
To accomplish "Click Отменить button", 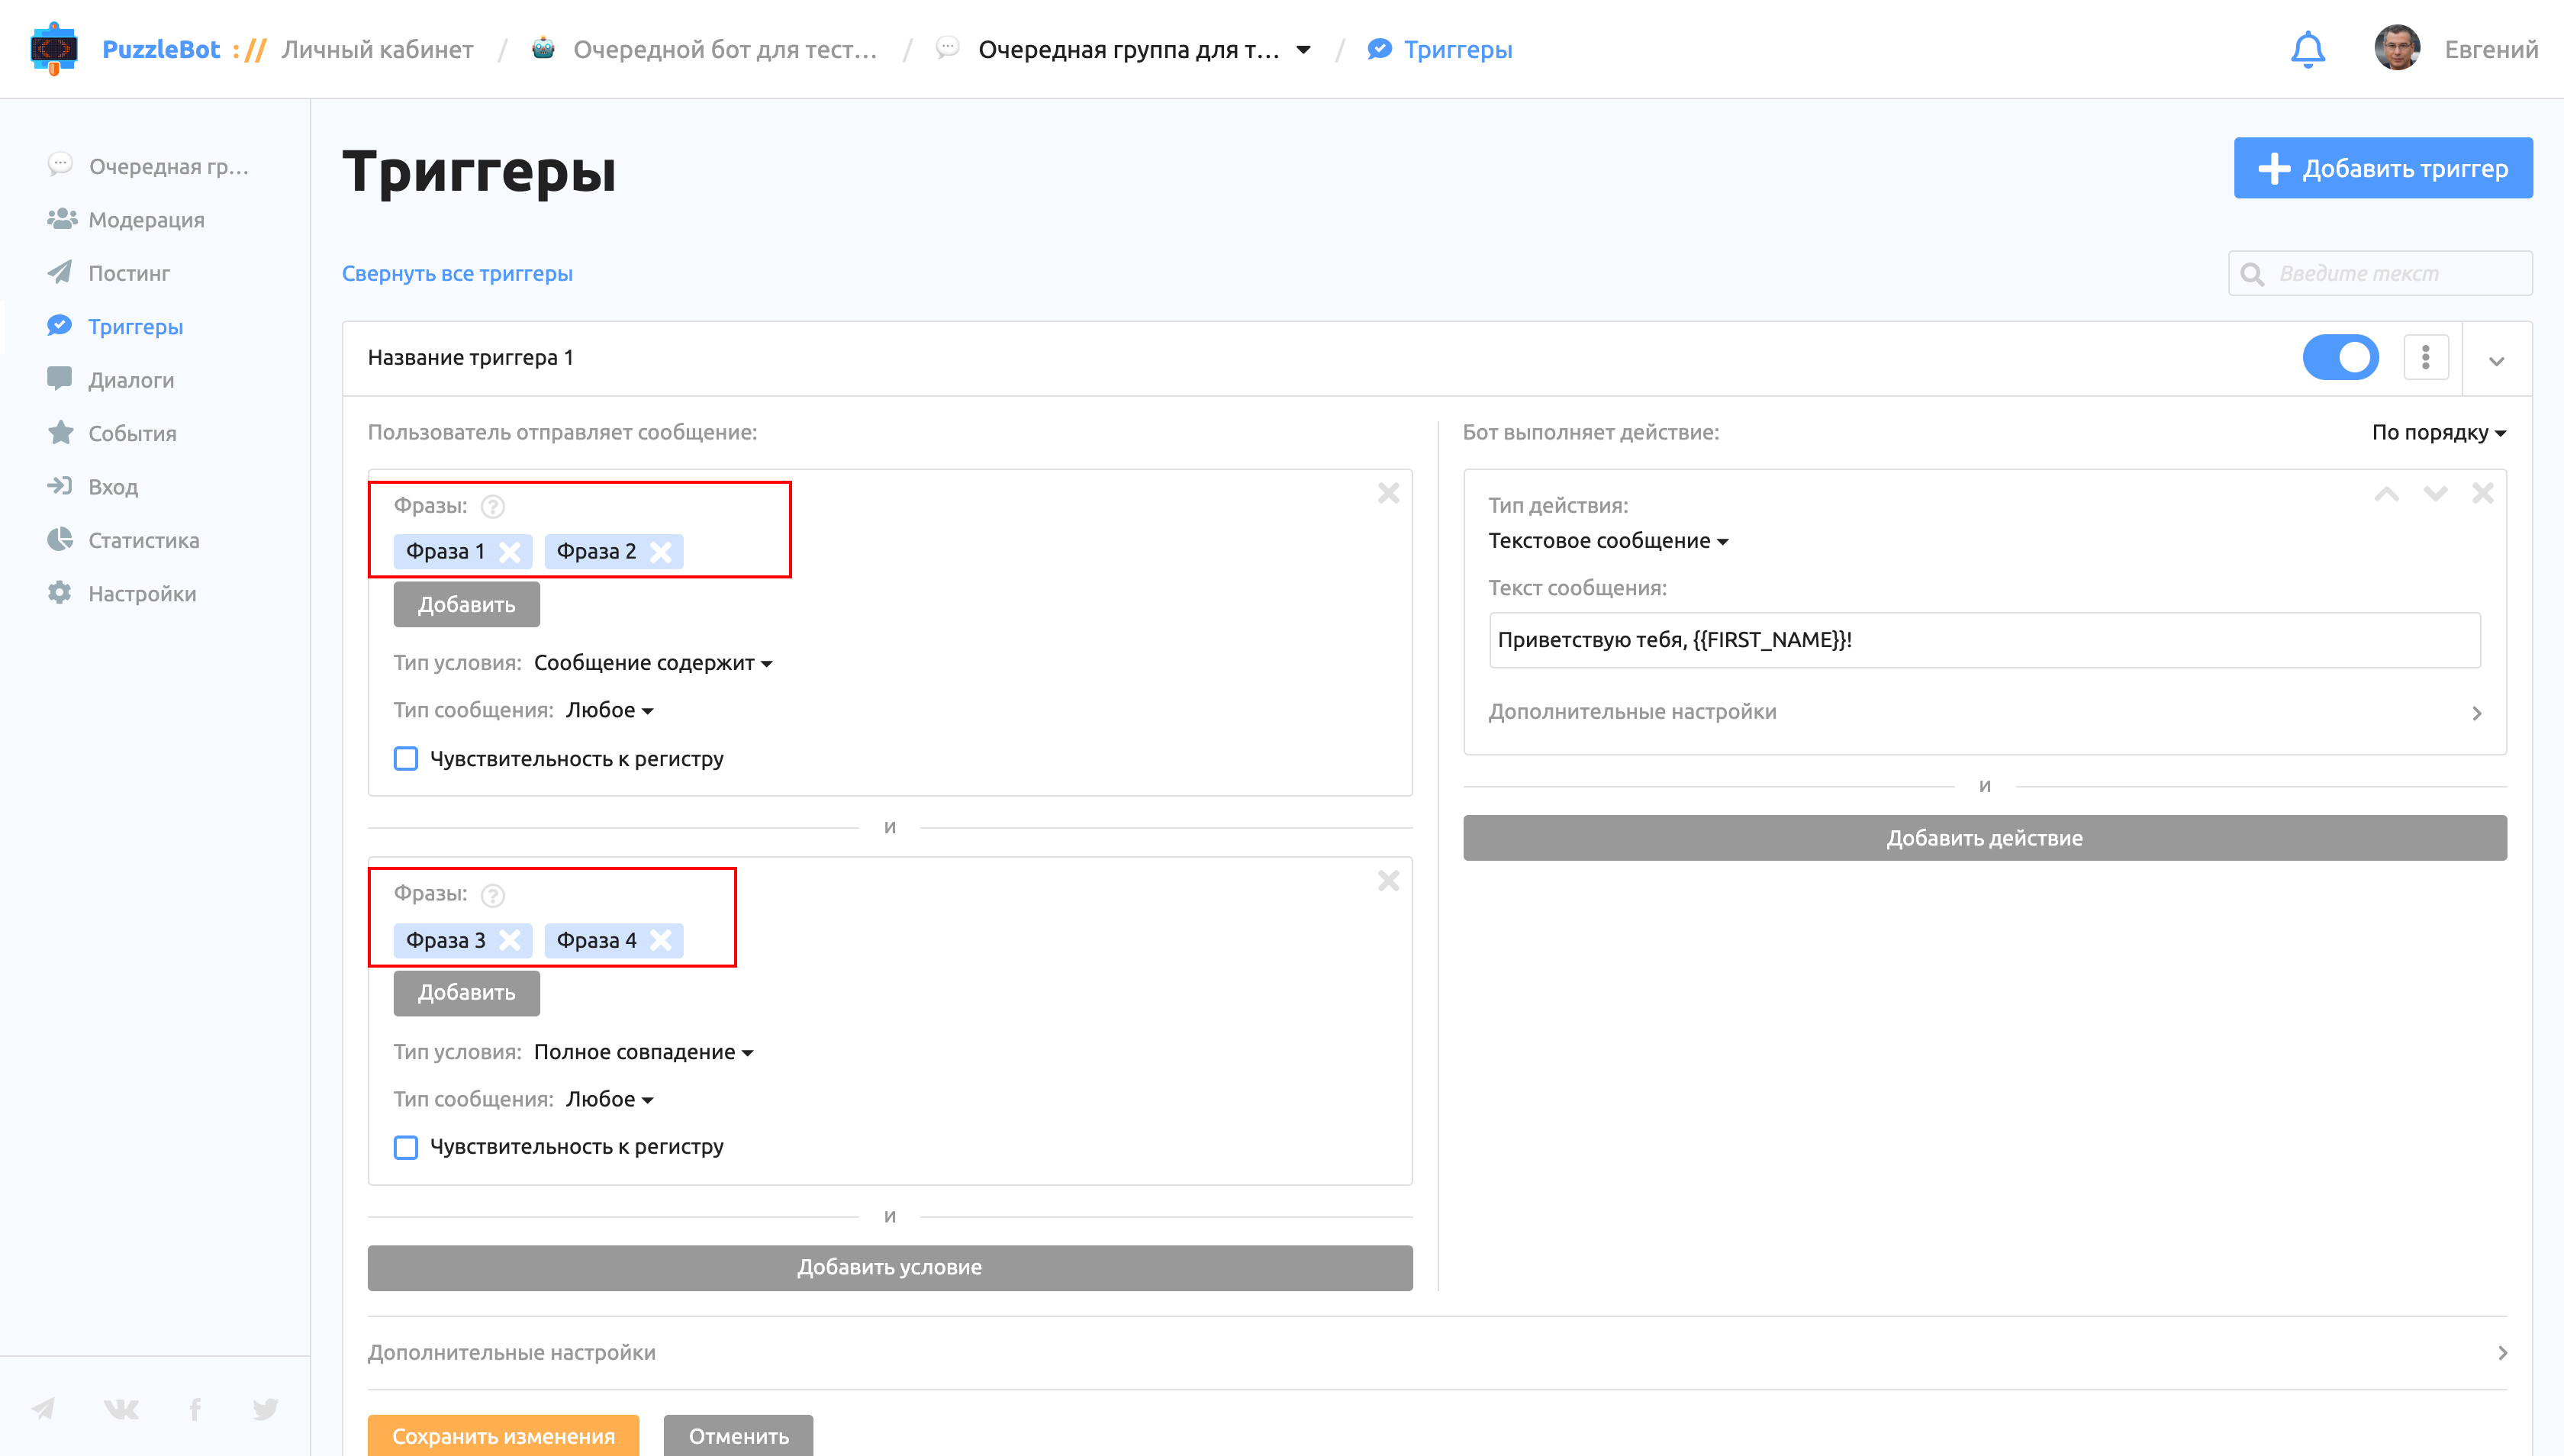I will [738, 1436].
